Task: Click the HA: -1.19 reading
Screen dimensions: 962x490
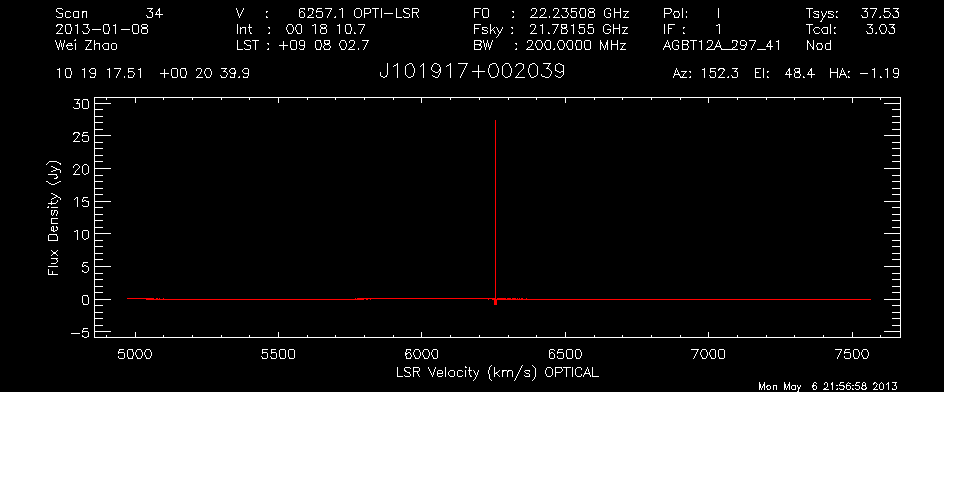Action: [x=864, y=74]
